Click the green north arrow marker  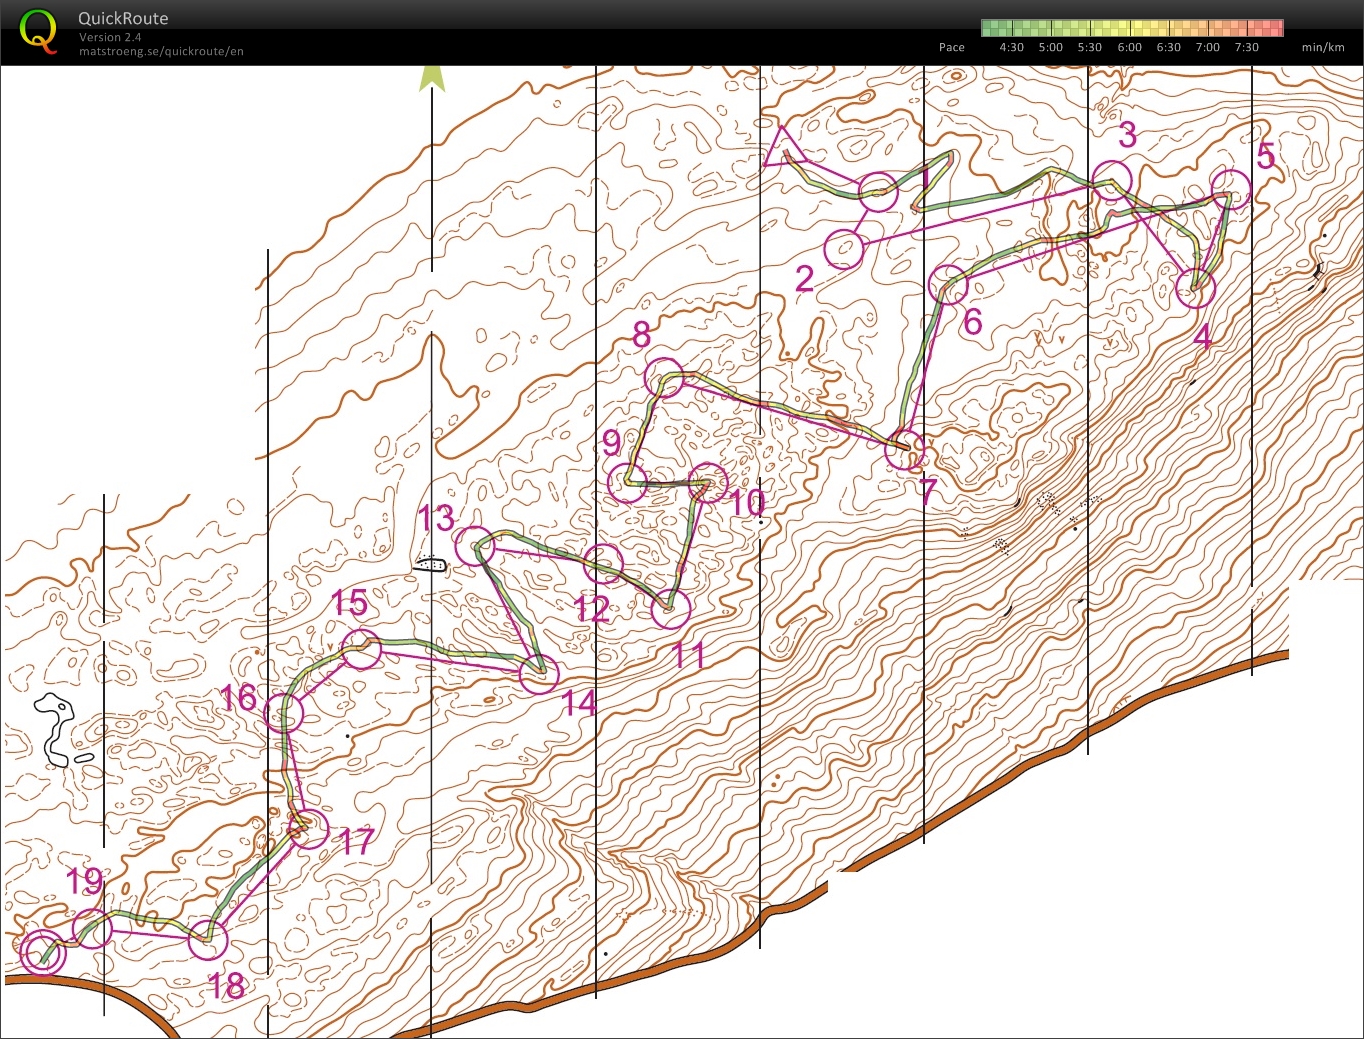click(x=432, y=77)
